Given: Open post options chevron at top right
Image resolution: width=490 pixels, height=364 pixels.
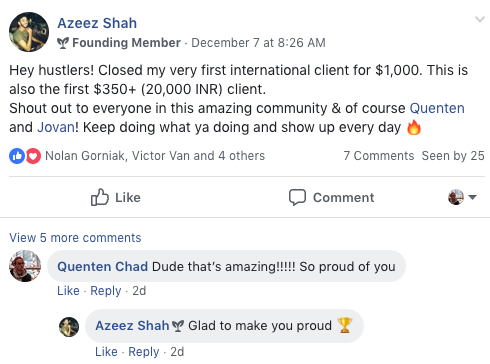Looking at the screenshot, I should [480, 19].
